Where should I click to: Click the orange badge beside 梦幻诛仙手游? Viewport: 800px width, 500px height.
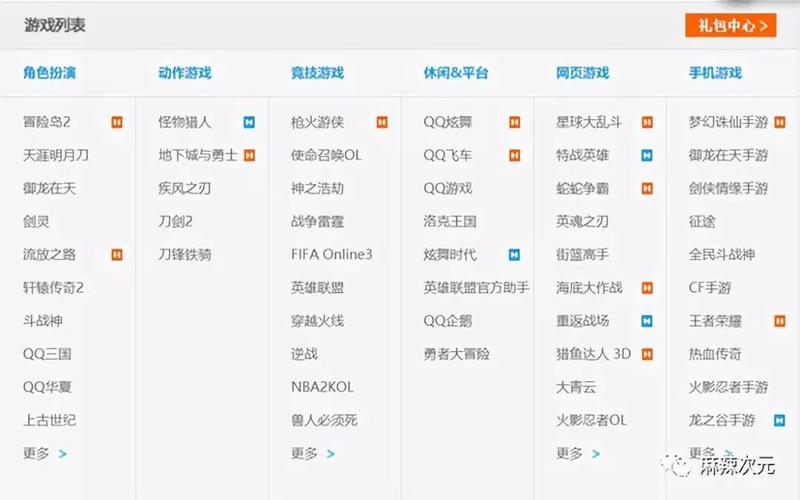click(780, 122)
